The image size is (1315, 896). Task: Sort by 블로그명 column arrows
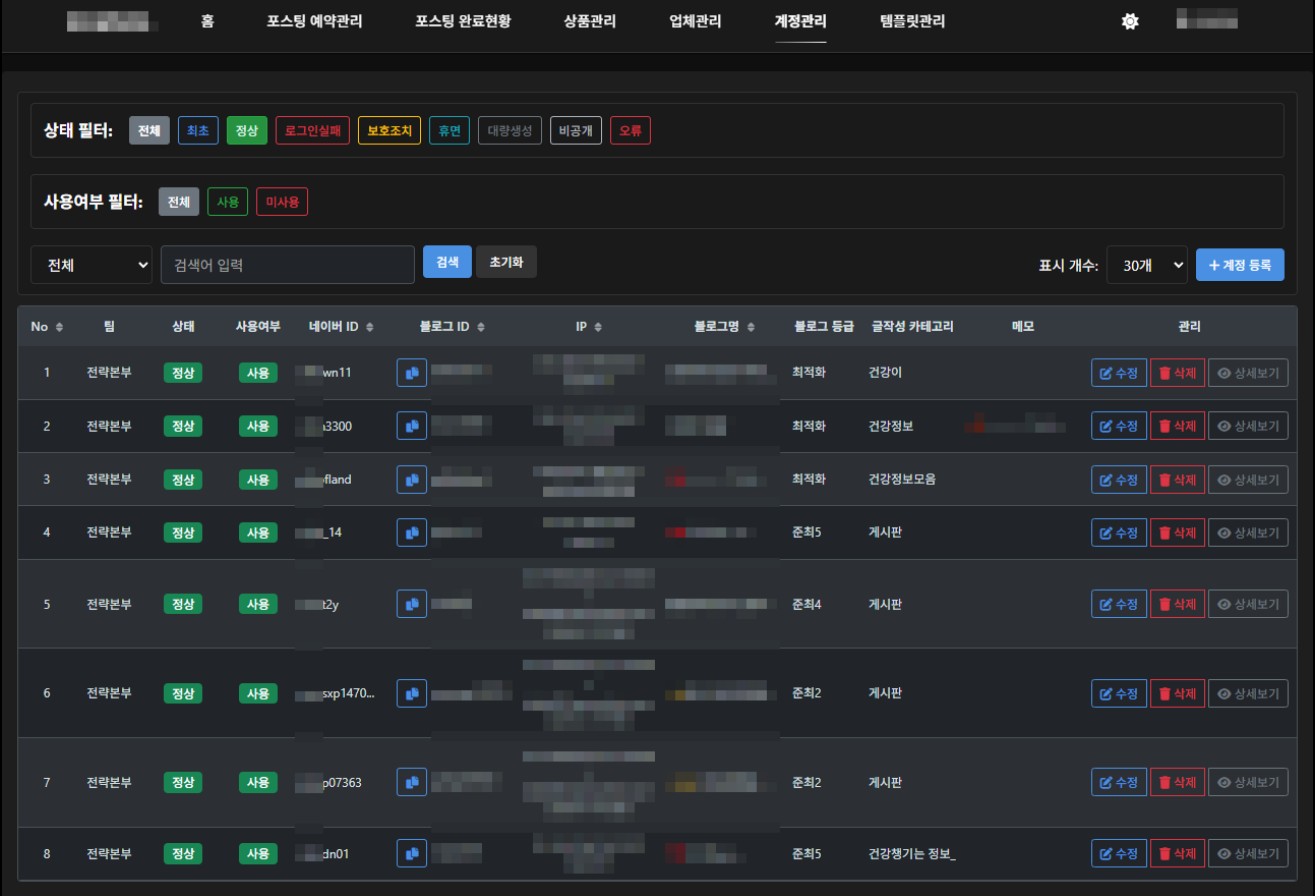point(750,327)
